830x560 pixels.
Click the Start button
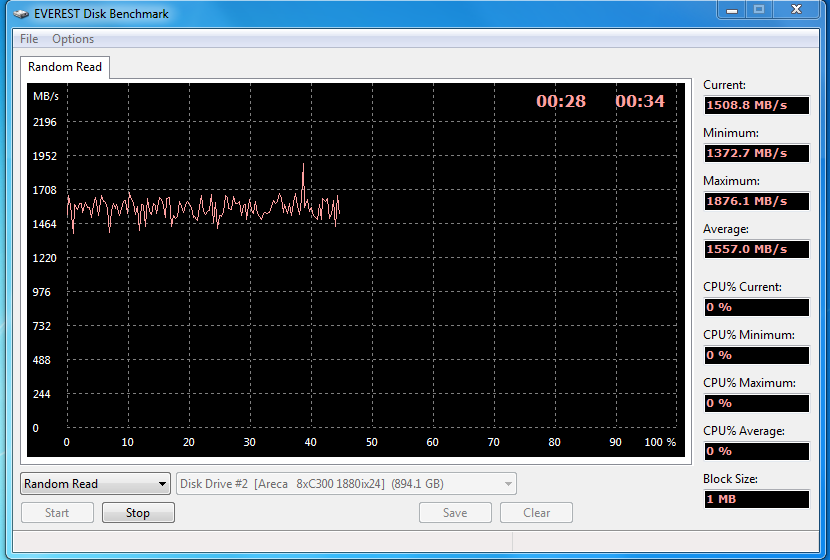(x=57, y=513)
